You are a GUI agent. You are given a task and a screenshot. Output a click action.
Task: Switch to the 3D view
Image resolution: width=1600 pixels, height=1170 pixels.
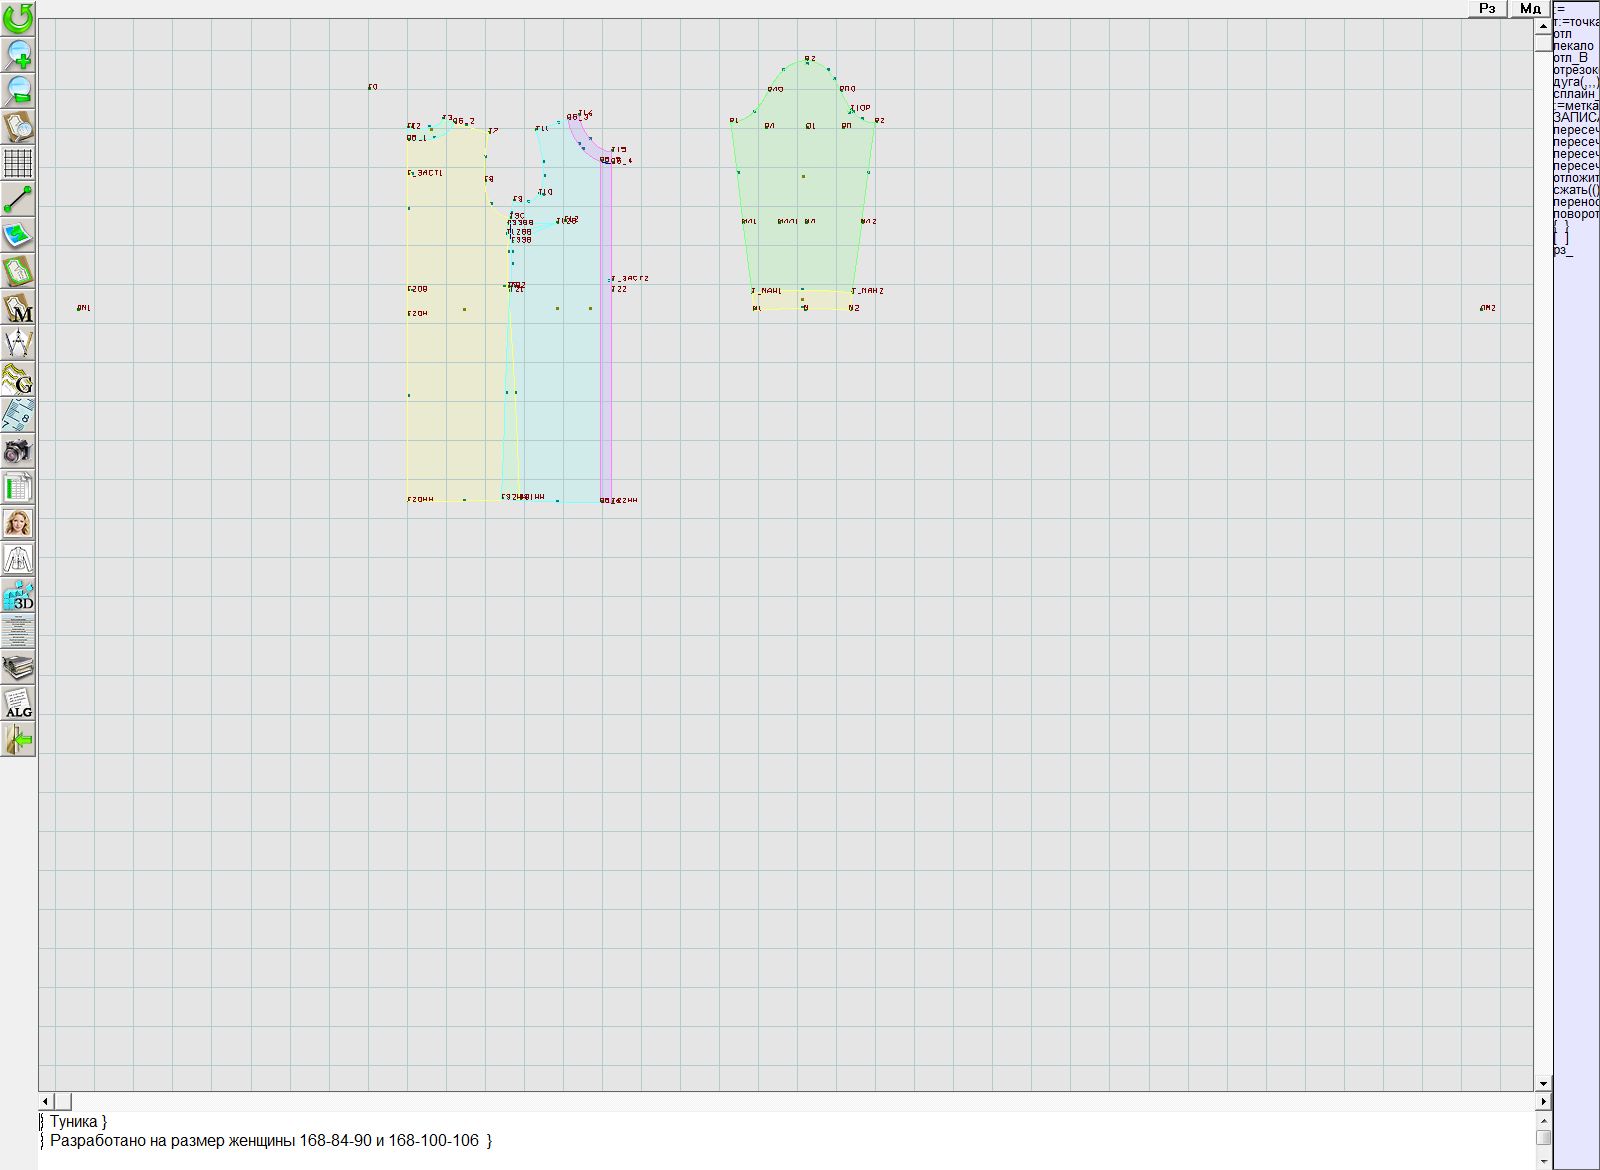coord(18,596)
